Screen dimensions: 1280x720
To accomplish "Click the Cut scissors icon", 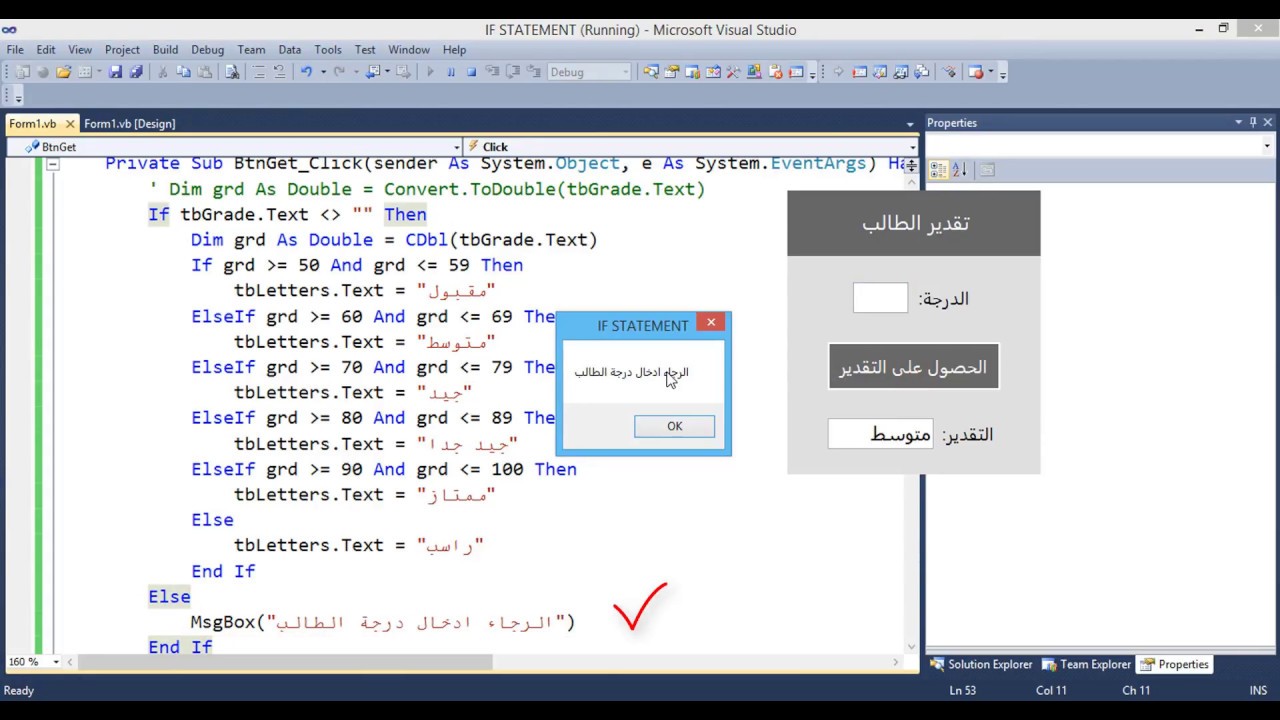I will click(x=162, y=72).
